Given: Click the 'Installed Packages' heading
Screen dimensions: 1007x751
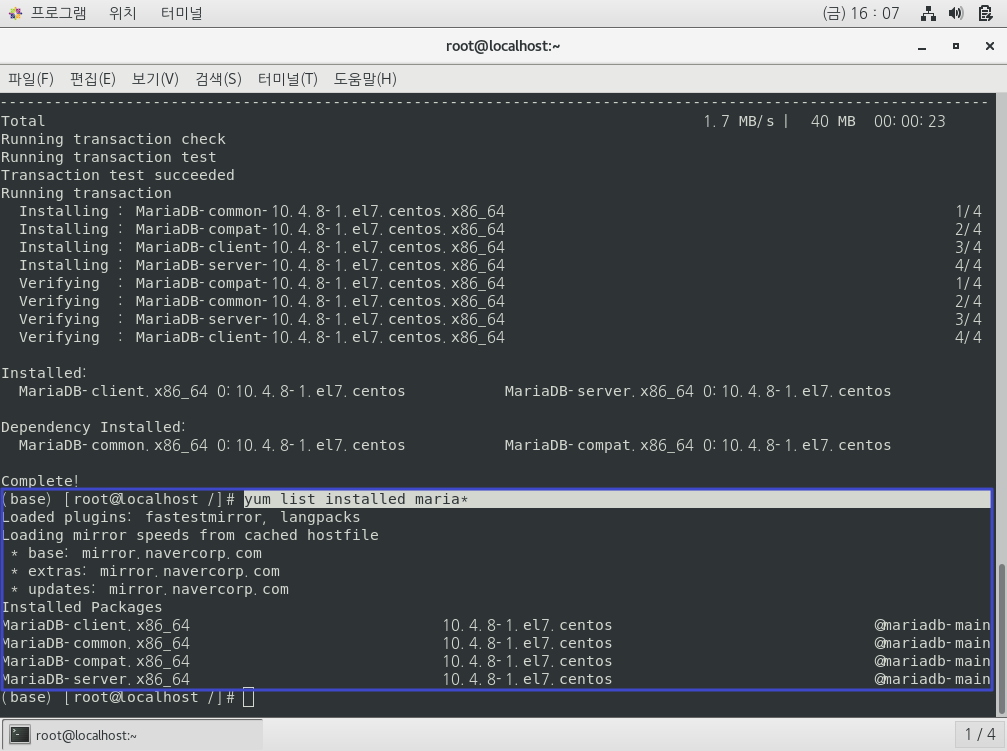Looking at the screenshot, I should point(82,607).
